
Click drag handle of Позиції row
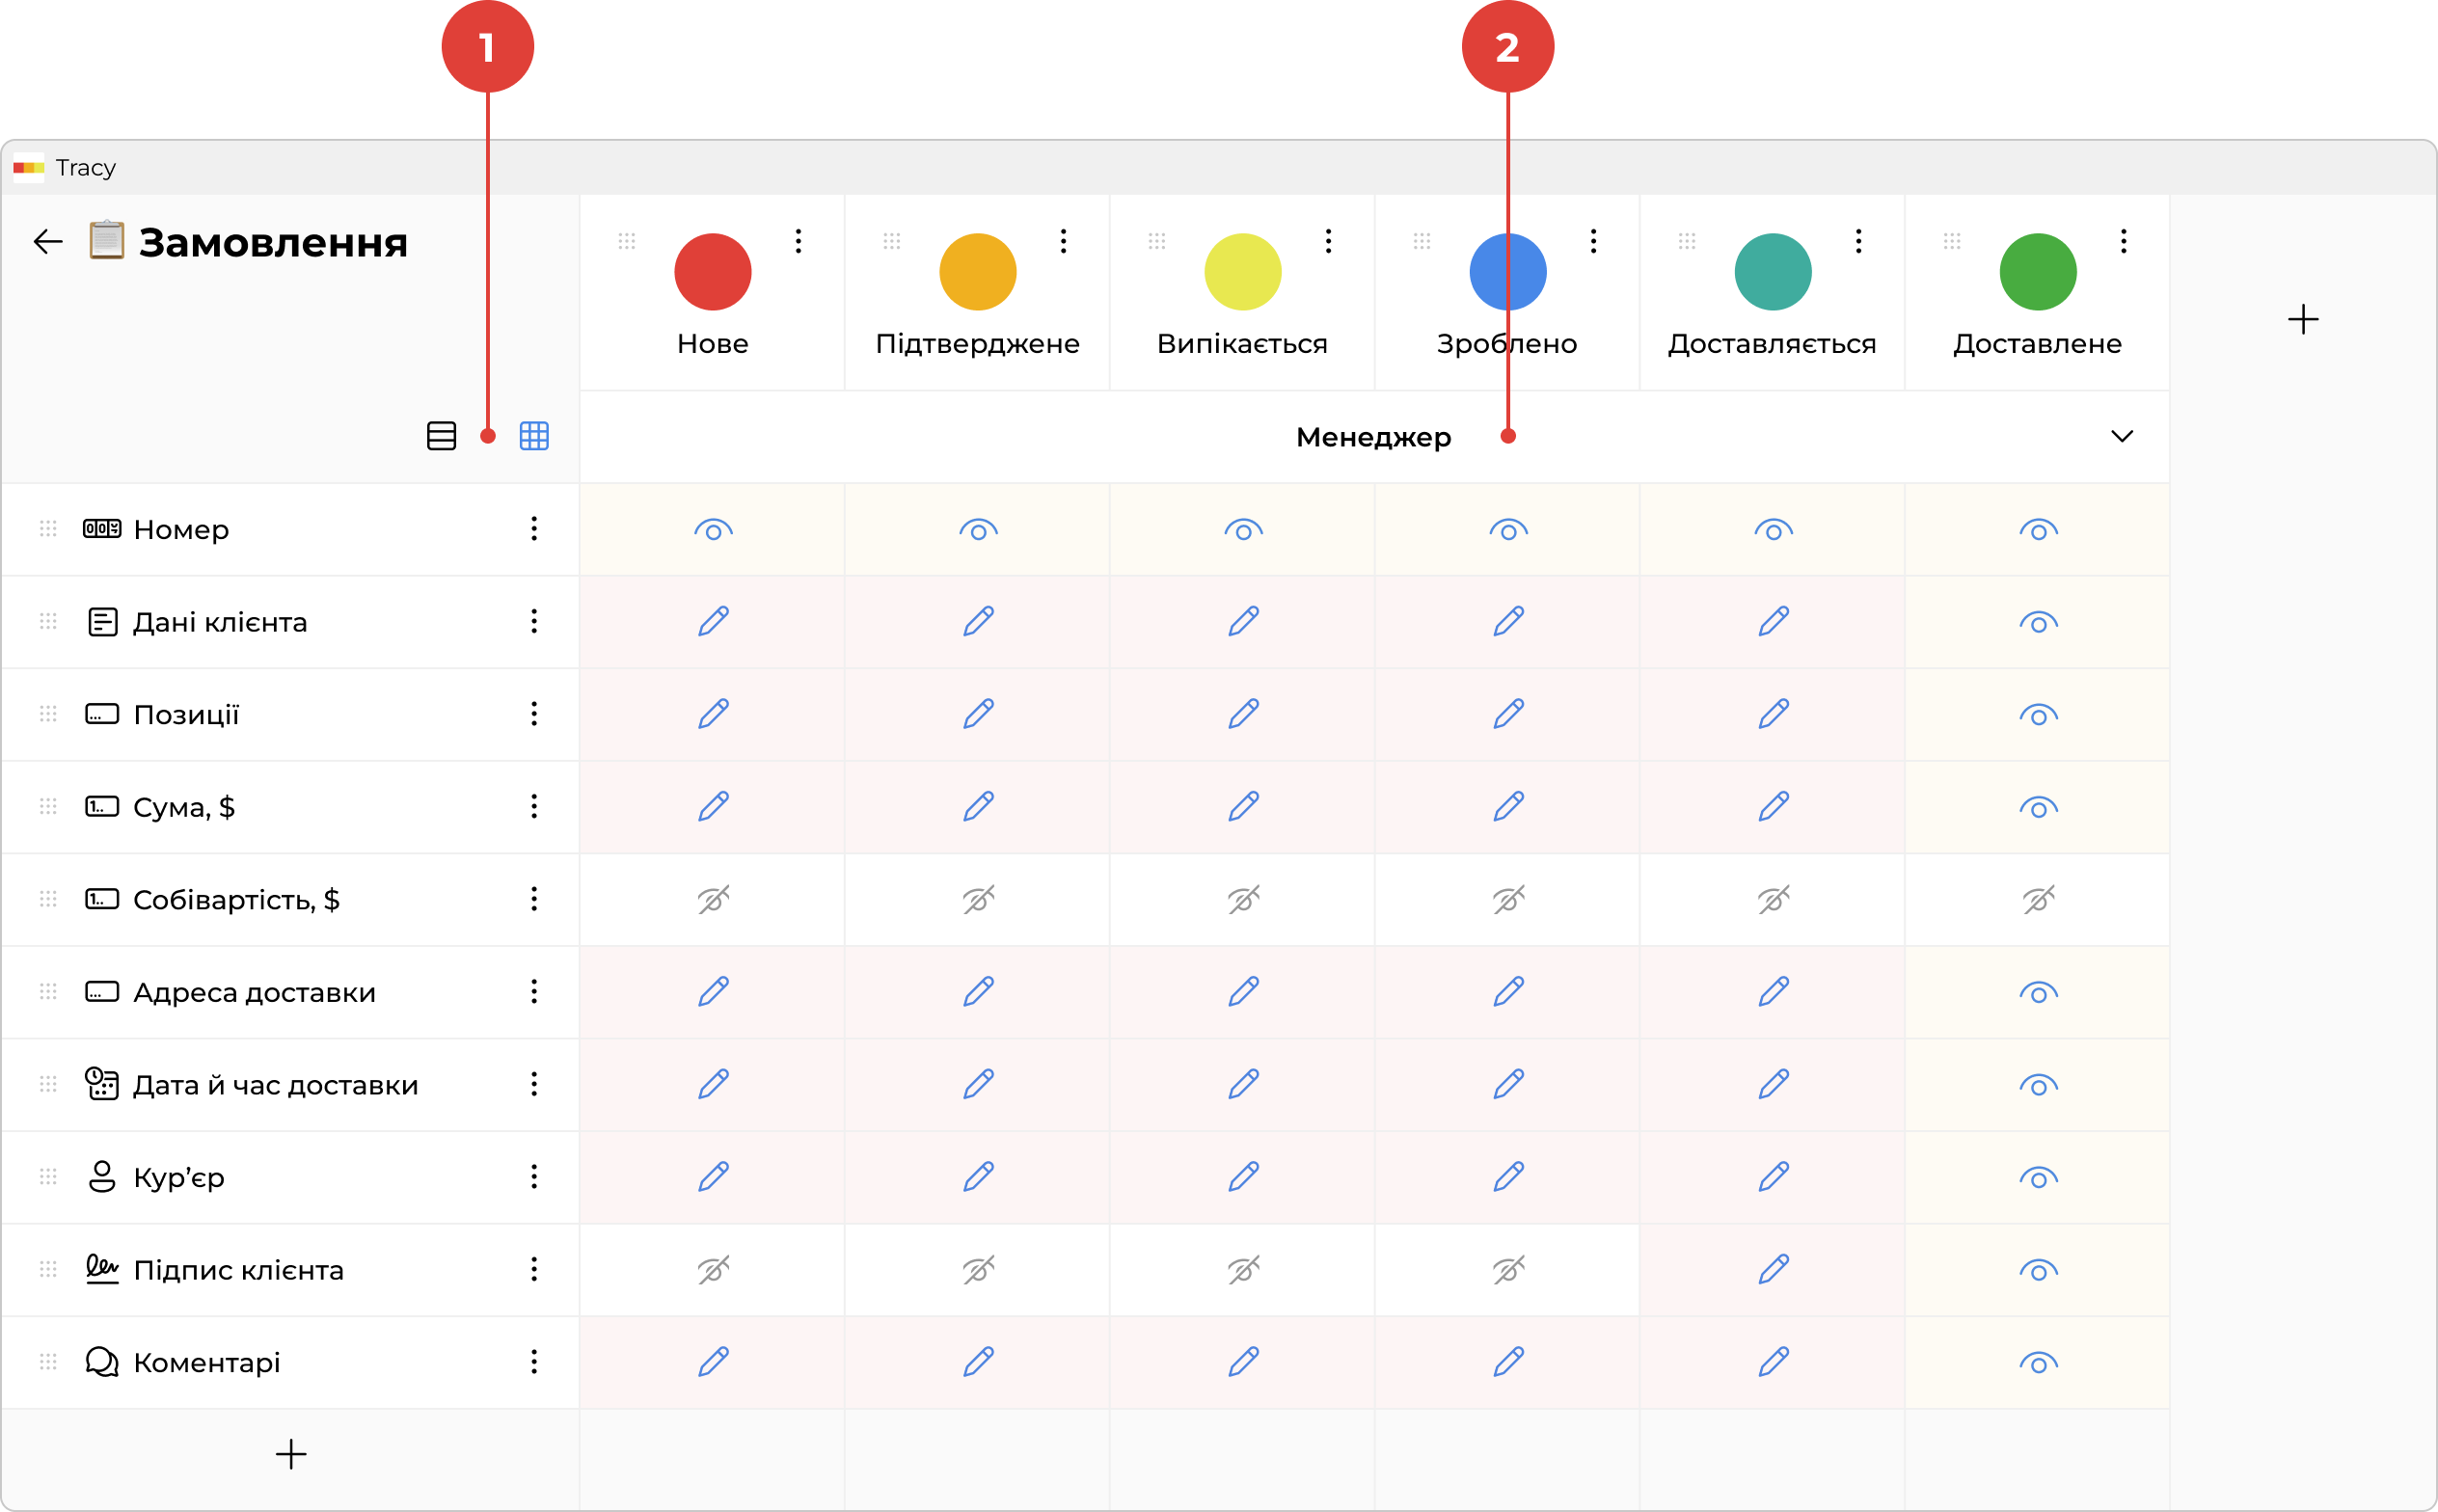[x=48, y=714]
